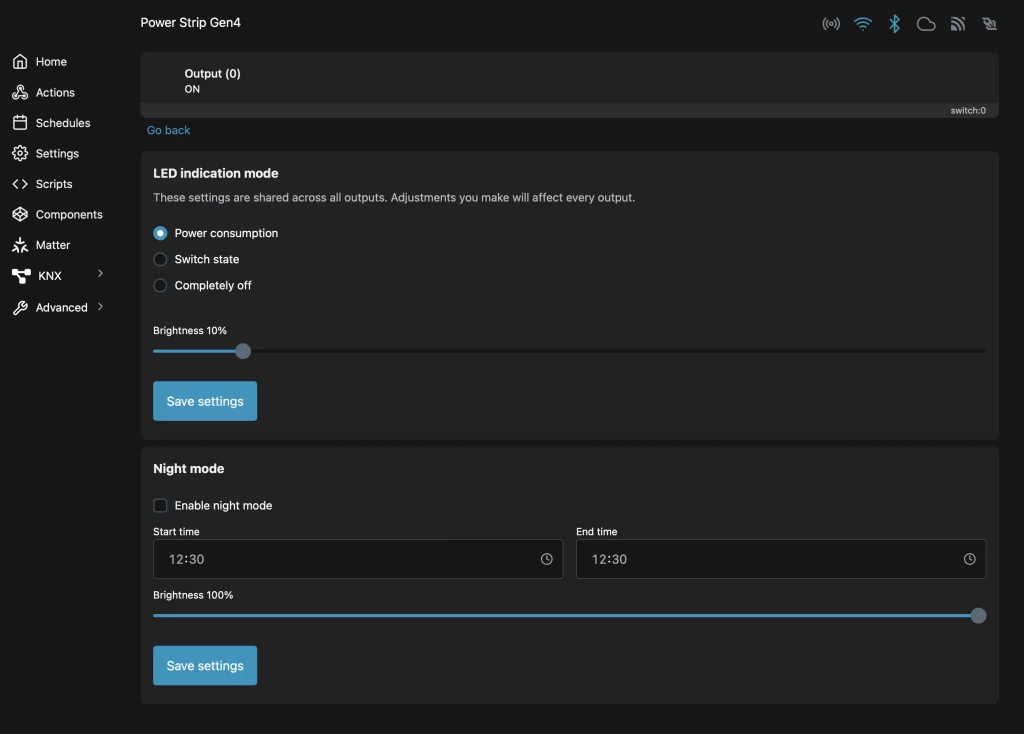Click the night mode brightness slider handle
The width and height of the screenshot is (1024, 734).
(978, 616)
